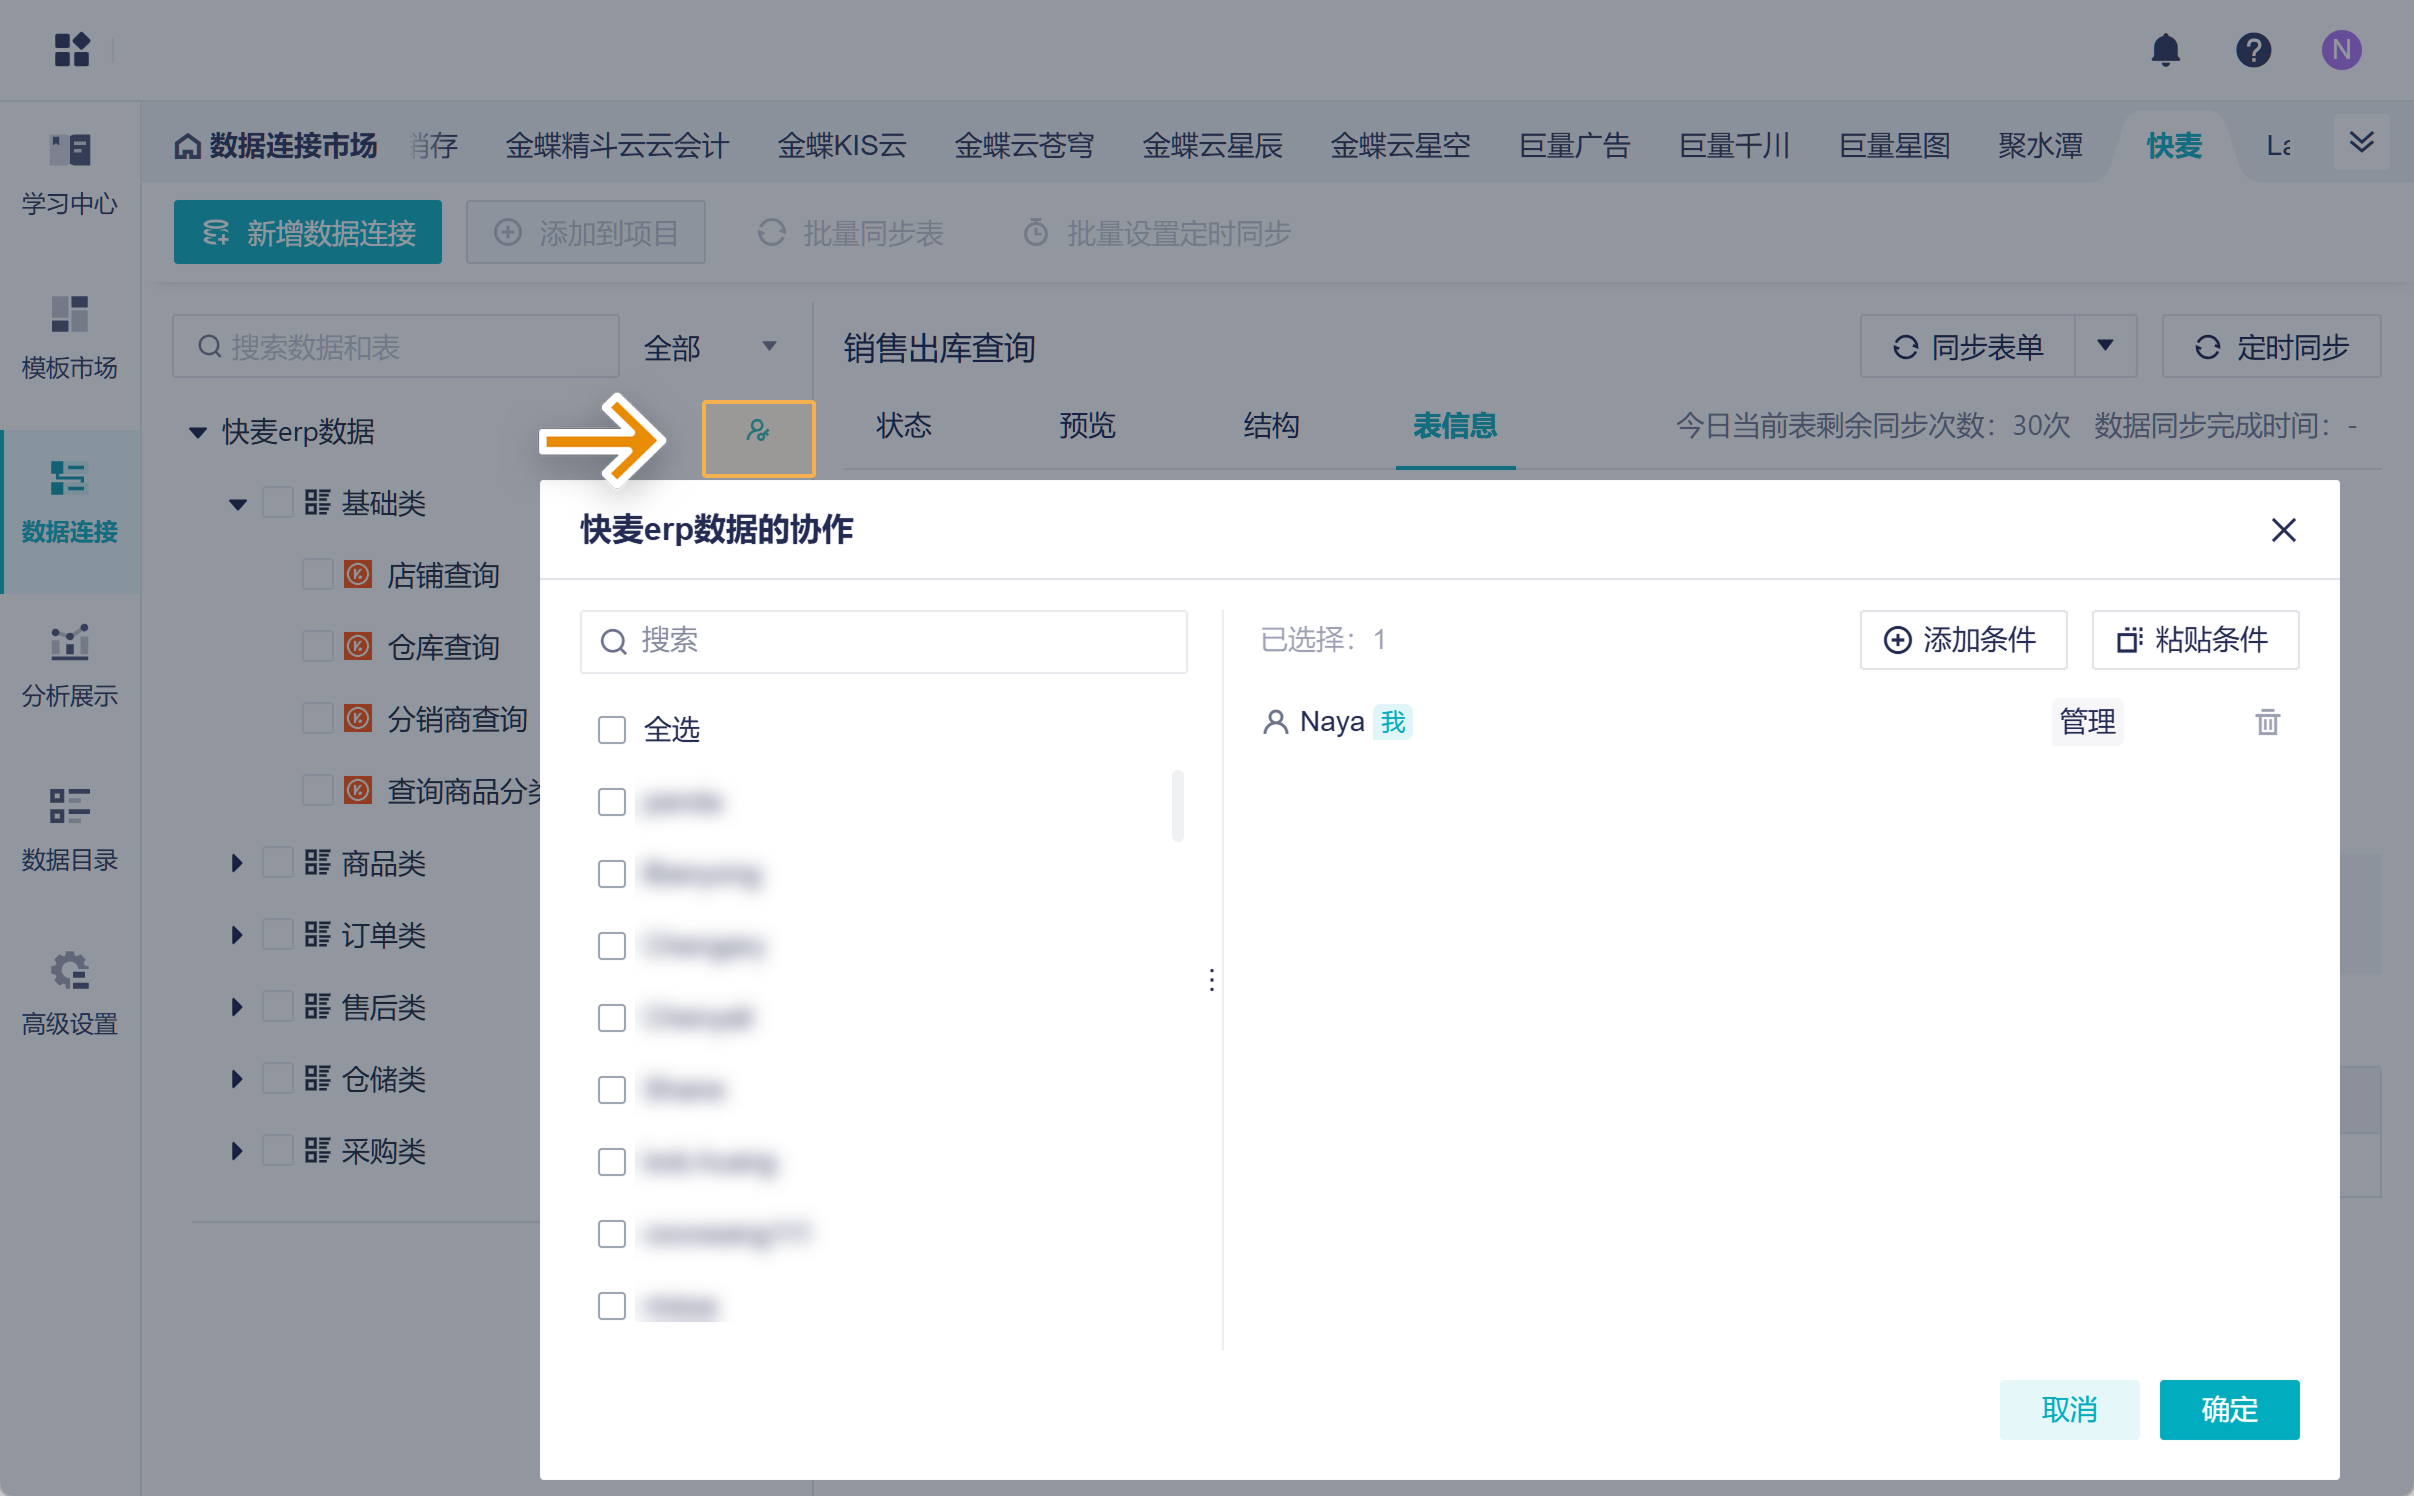Remove Naya using the trash icon
The image size is (2414, 1496).
[x=2267, y=722]
